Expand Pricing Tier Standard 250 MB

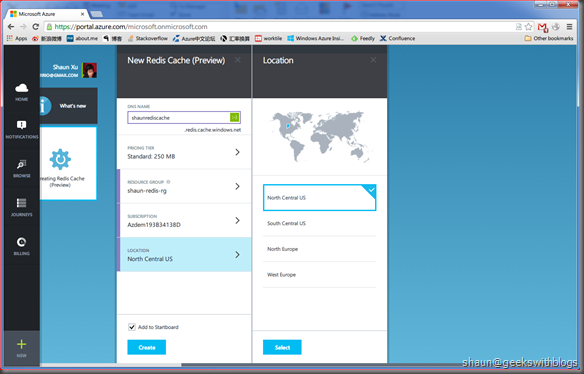(x=184, y=152)
